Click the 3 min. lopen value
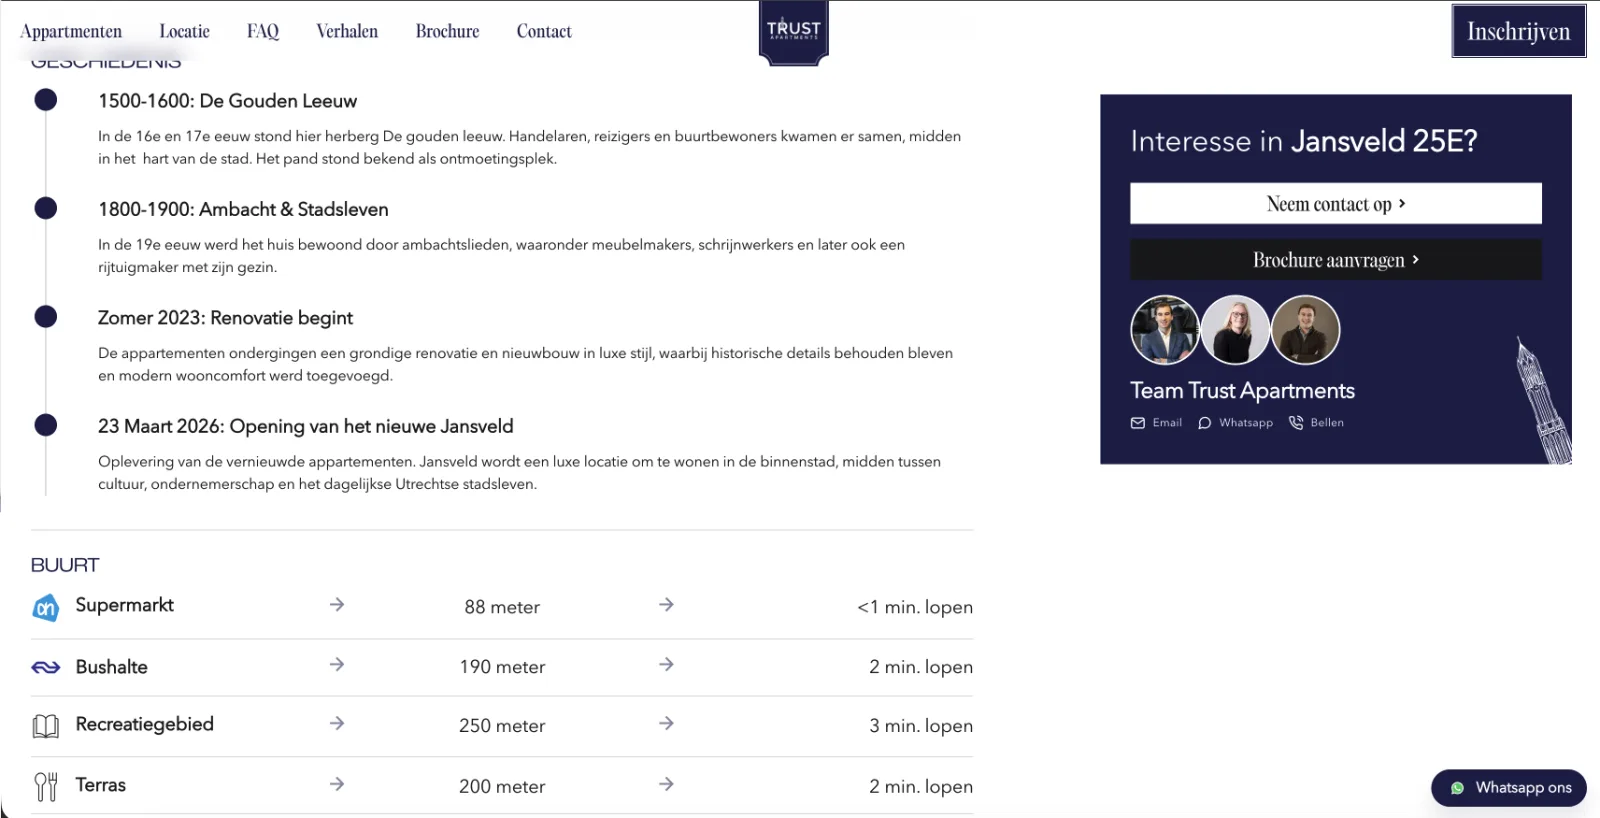 [921, 726]
